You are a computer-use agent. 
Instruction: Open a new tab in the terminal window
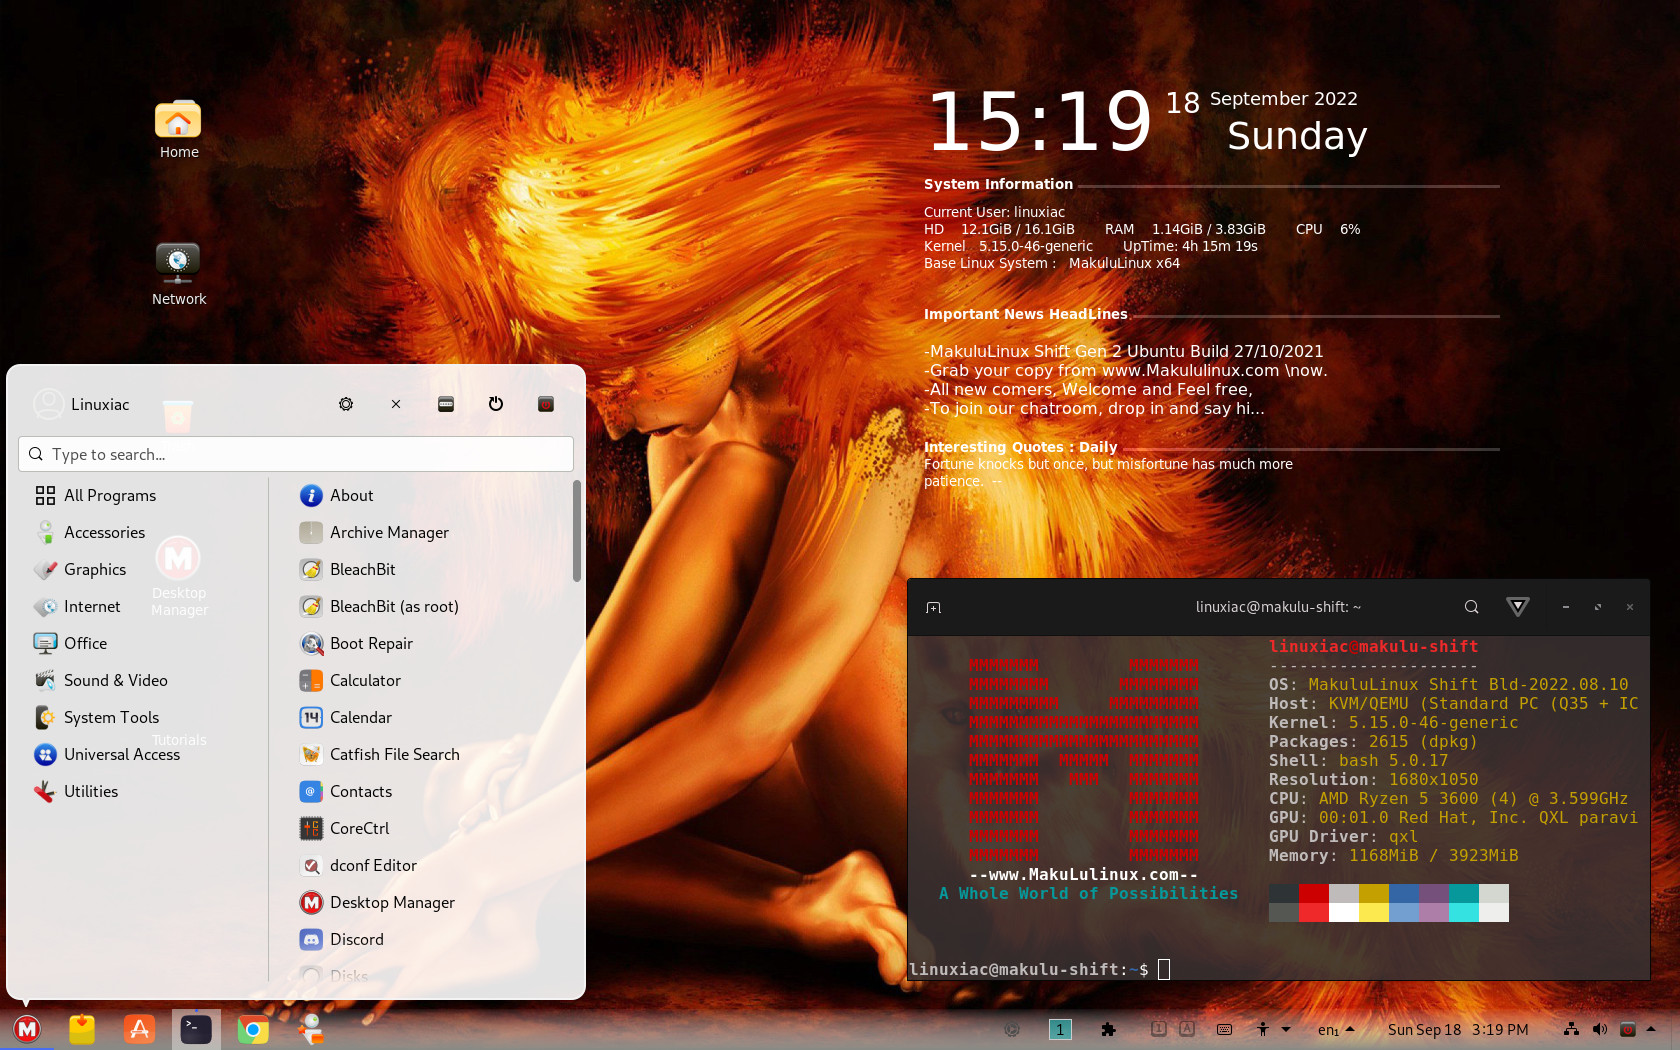933,607
